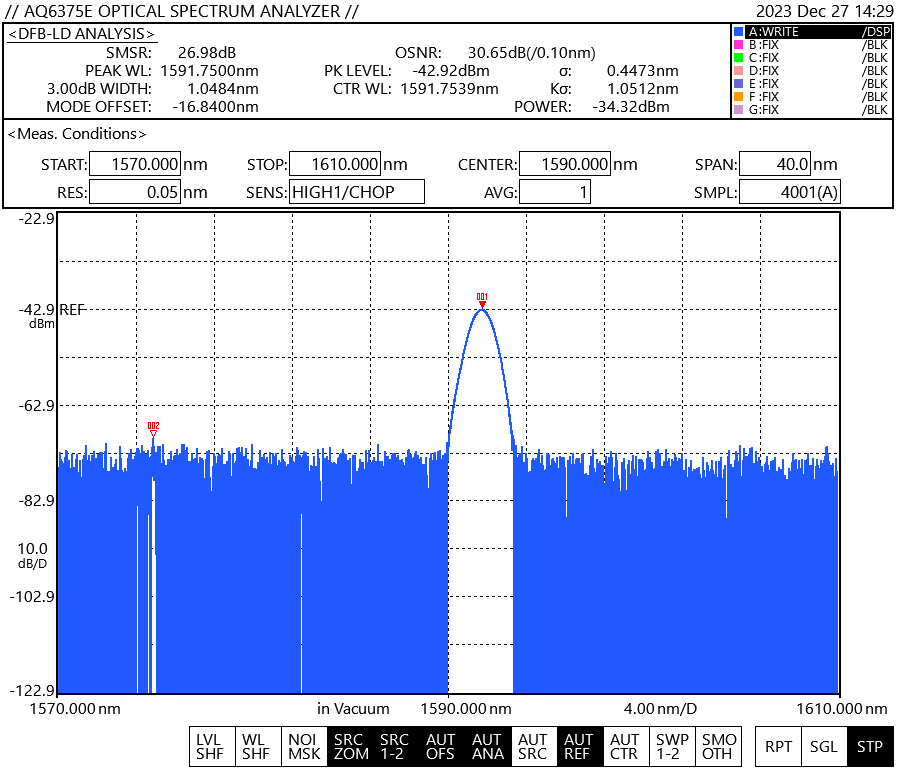Disable AUT OFS auto offset

coord(441,746)
